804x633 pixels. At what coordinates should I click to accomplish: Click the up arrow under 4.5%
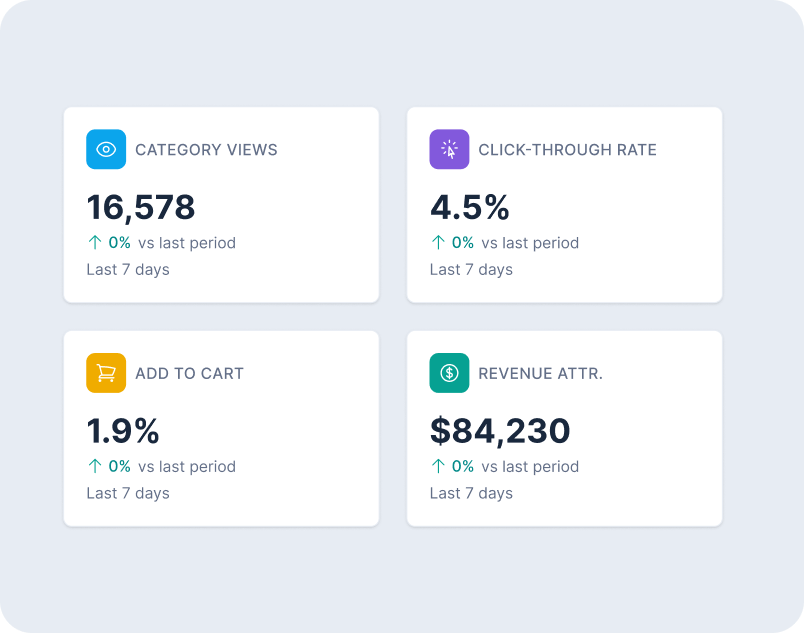(438, 242)
